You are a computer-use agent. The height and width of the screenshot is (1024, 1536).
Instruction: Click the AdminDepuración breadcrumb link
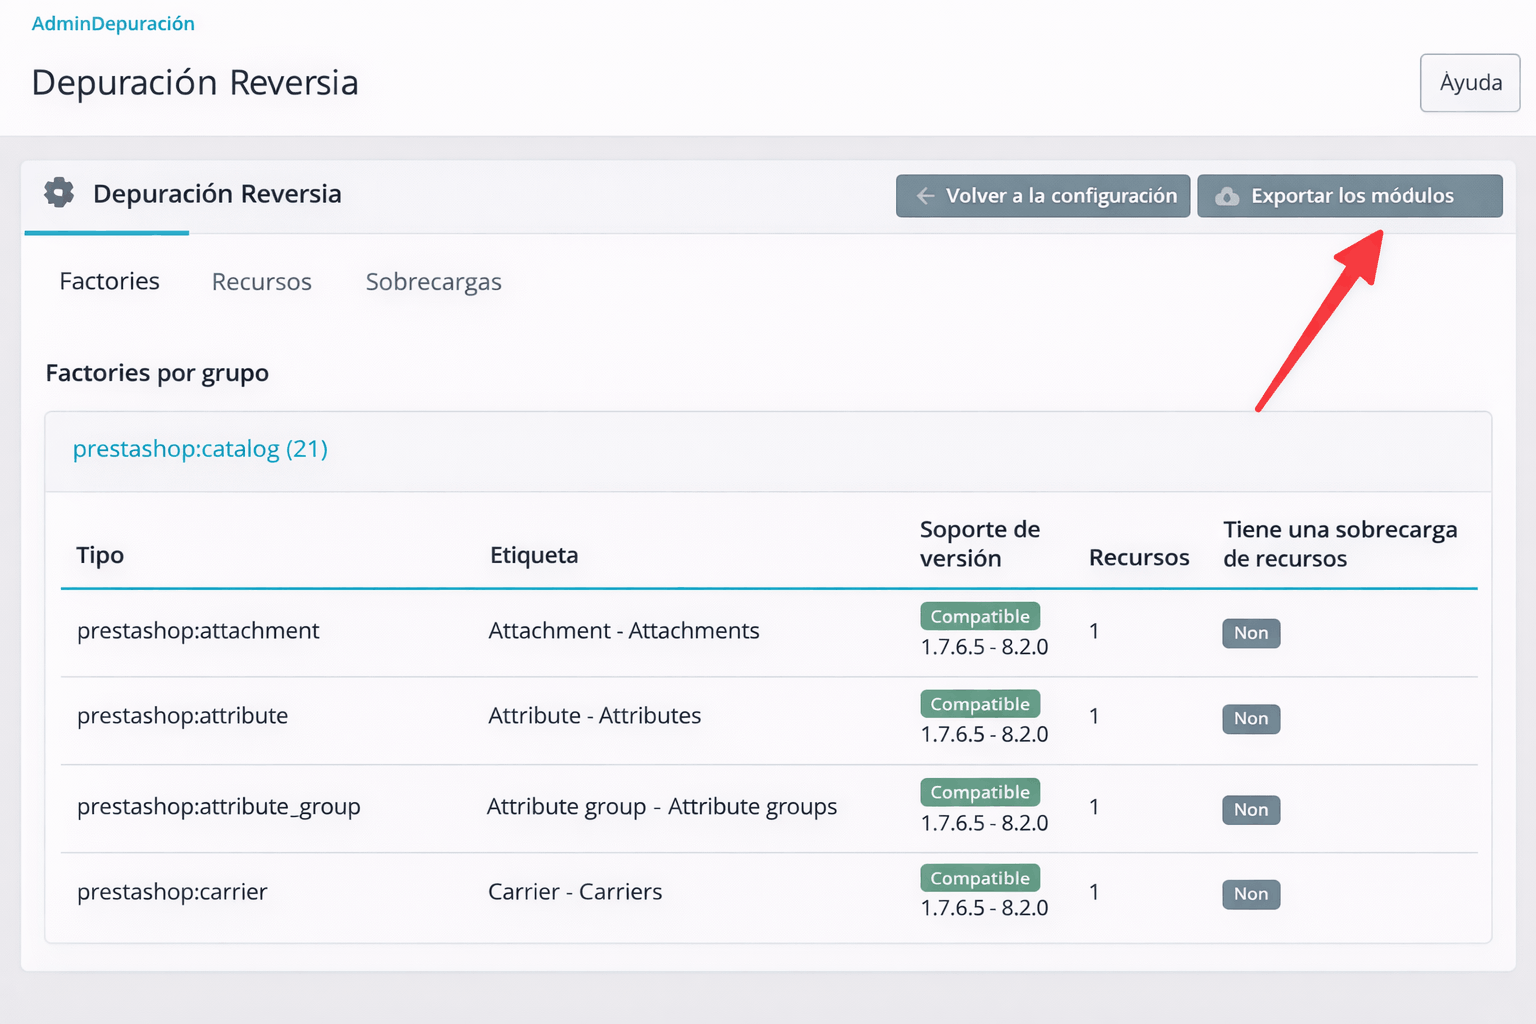tap(113, 24)
